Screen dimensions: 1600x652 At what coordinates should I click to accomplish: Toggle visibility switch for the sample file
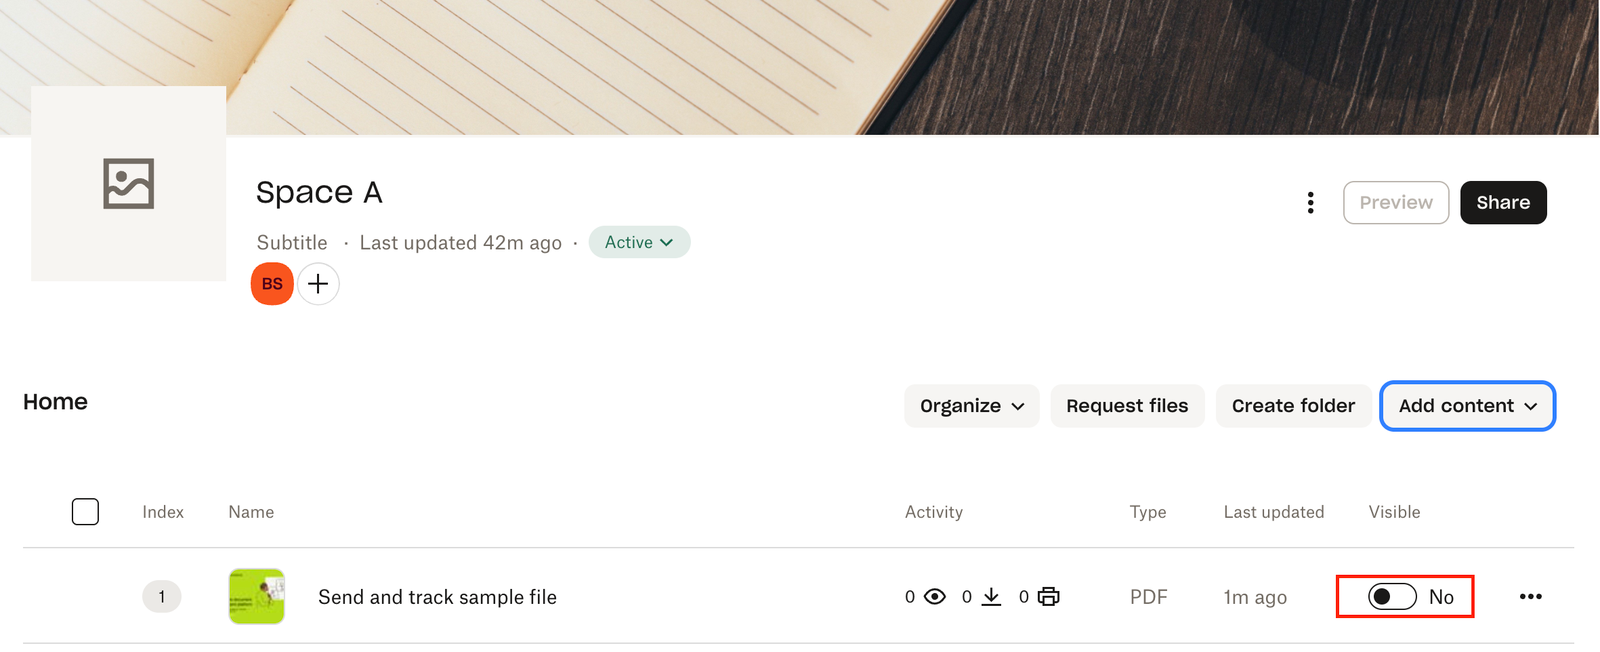[x=1392, y=597]
